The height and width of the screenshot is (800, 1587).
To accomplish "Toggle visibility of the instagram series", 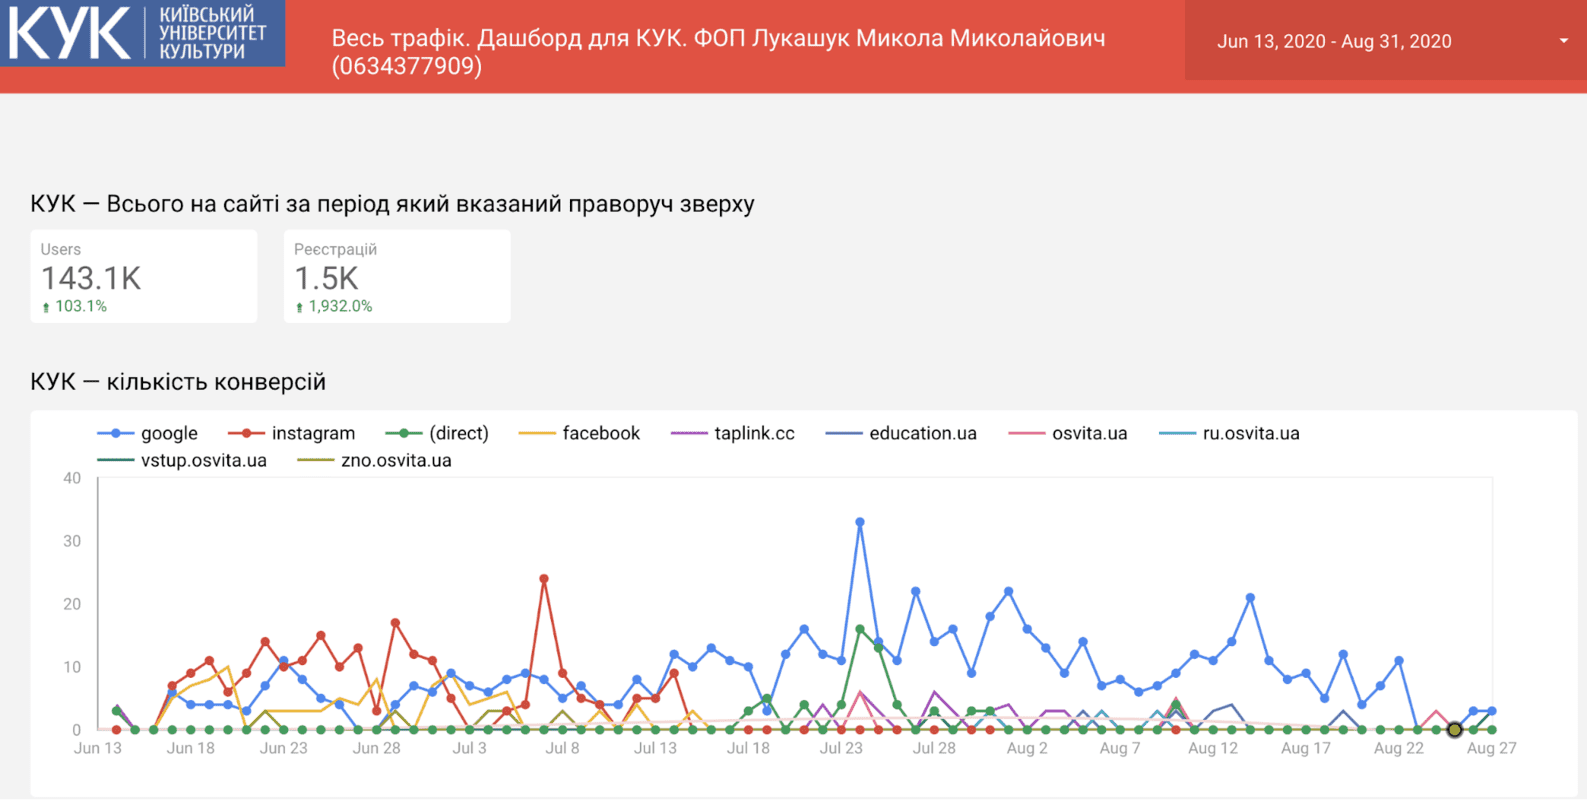I will [249, 432].
